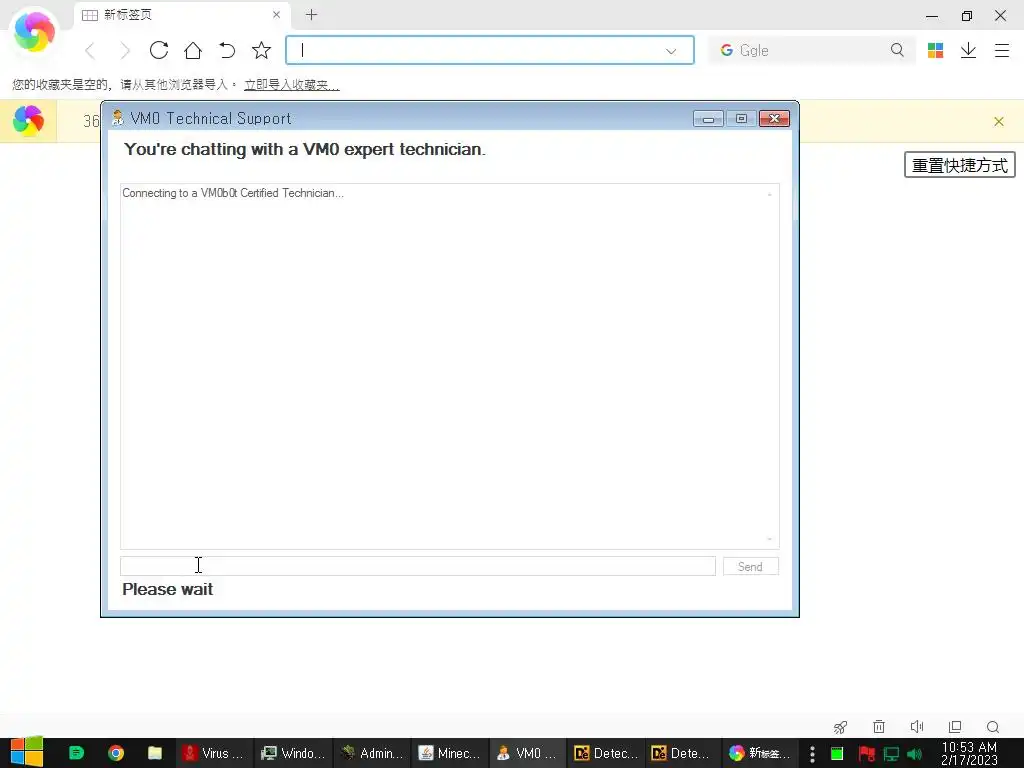Focus the chat message input field
The width and height of the screenshot is (1024, 768).
click(x=418, y=566)
